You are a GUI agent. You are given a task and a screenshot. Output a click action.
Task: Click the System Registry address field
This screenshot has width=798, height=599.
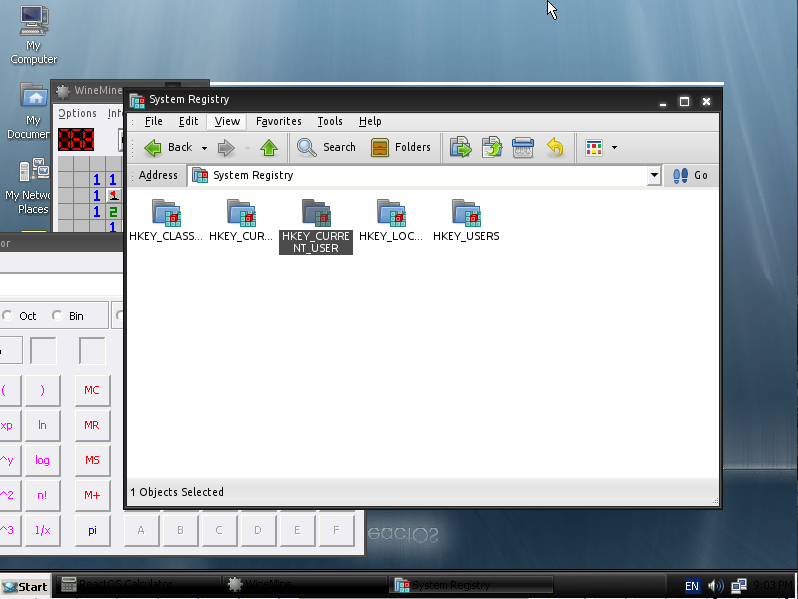[420, 175]
